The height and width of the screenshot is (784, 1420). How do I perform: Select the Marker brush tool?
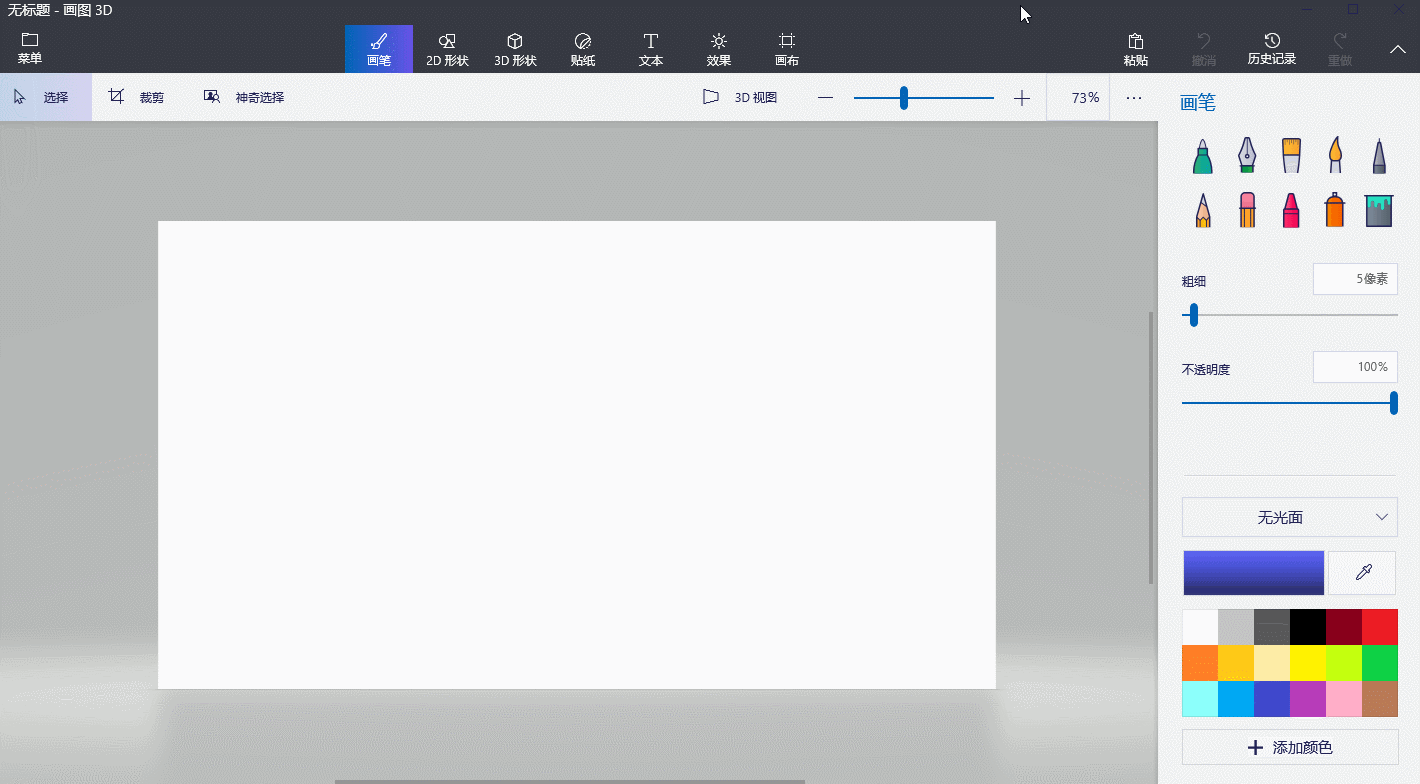pos(1203,155)
